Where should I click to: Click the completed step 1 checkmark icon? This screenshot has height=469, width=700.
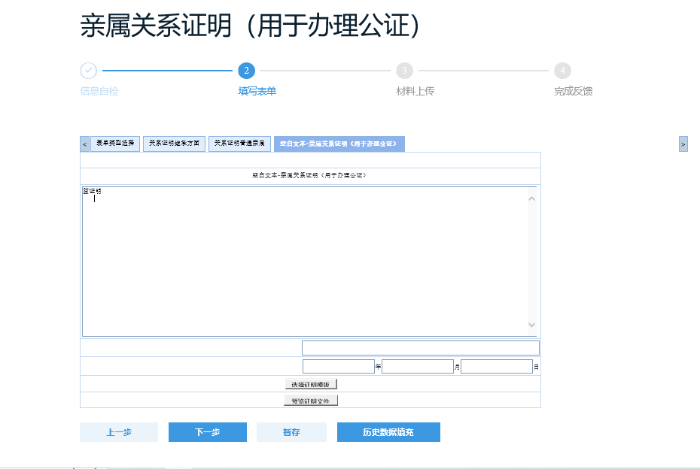tap(88, 70)
